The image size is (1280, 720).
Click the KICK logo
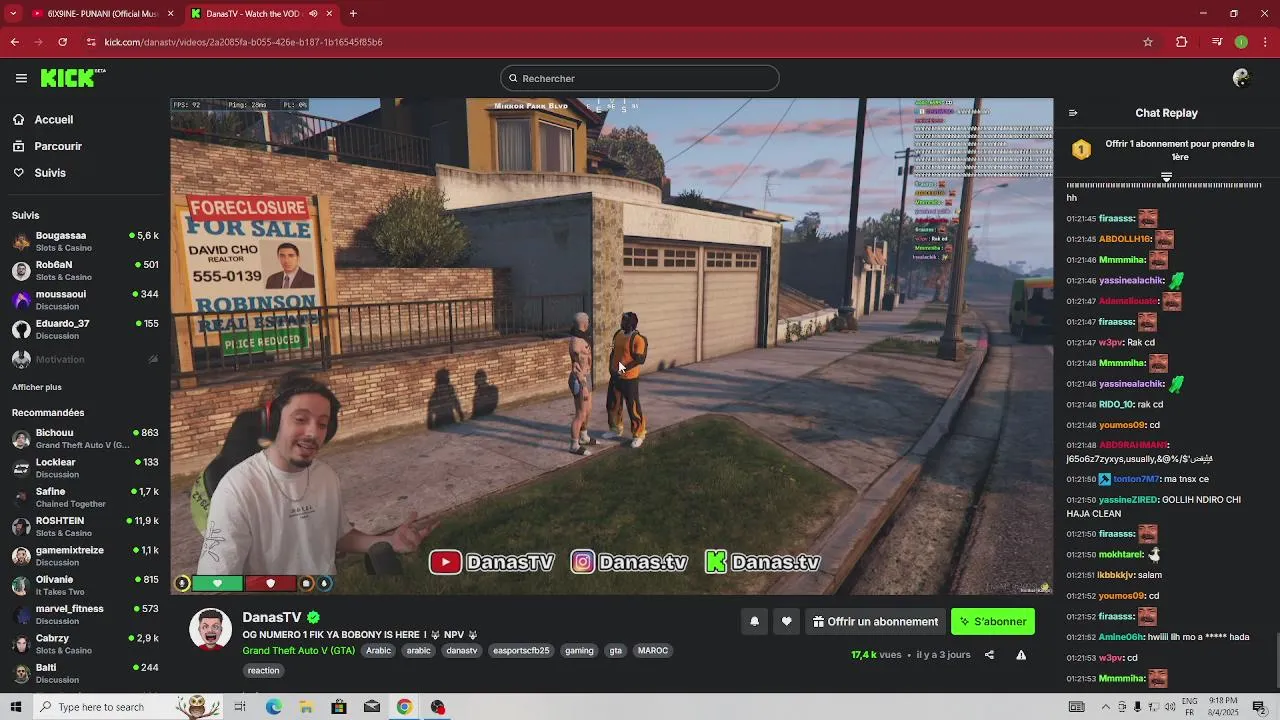click(x=72, y=78)
